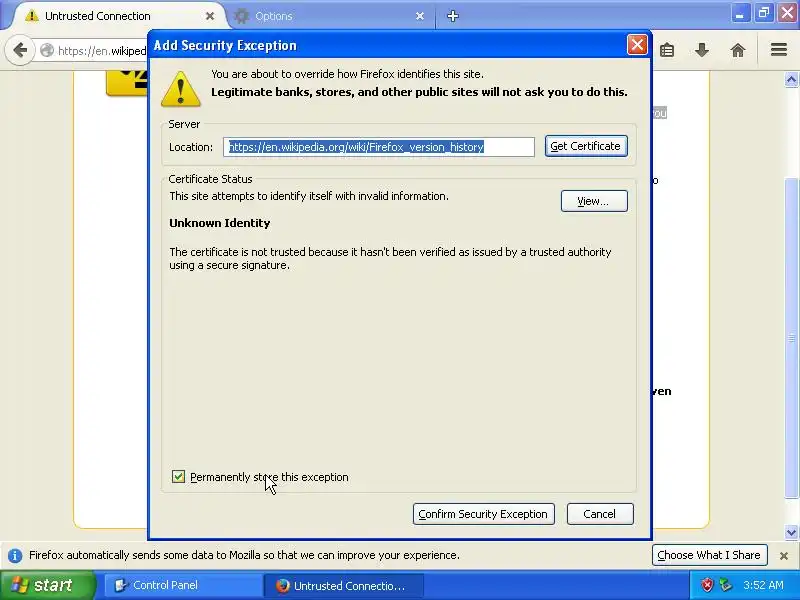
Task: Click the Unknown Identity heading text
Action: [220, 223]
